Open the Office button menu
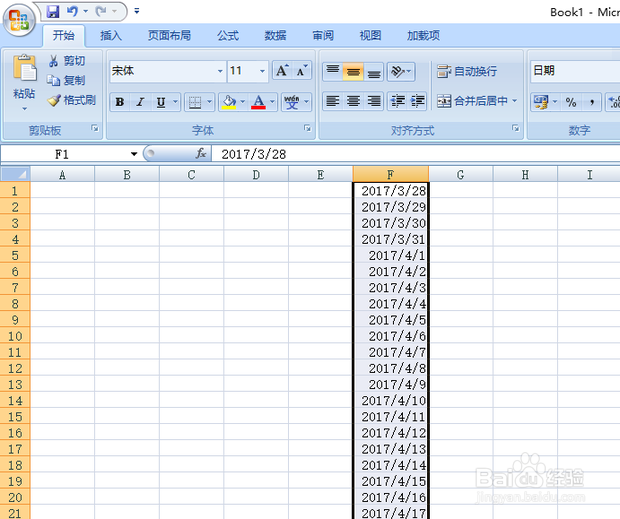 tap(19, 20)
